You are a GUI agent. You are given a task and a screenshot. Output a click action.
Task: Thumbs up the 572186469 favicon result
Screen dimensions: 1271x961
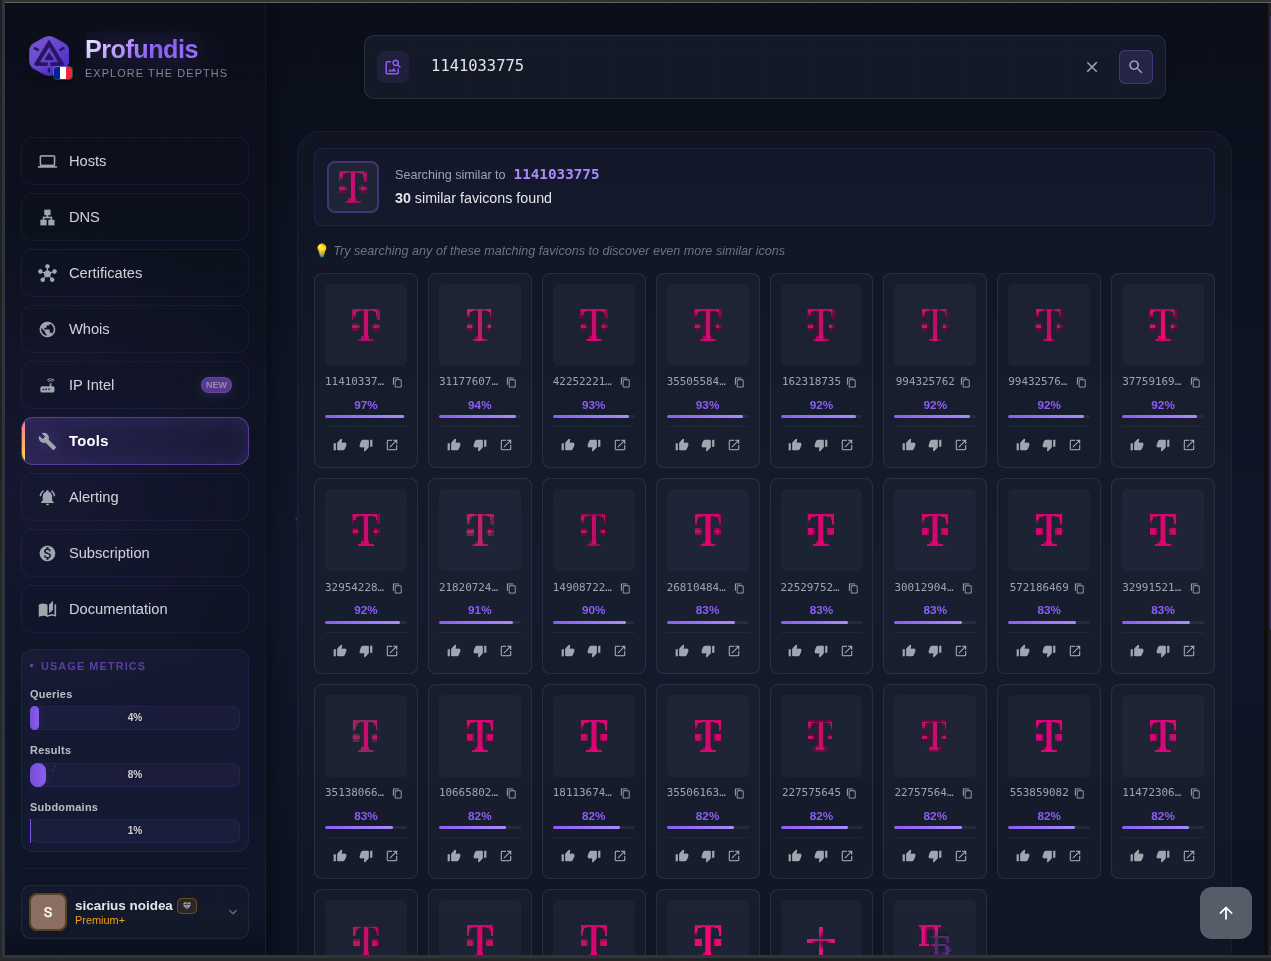pyautogui.click(x=1023, y=651)
